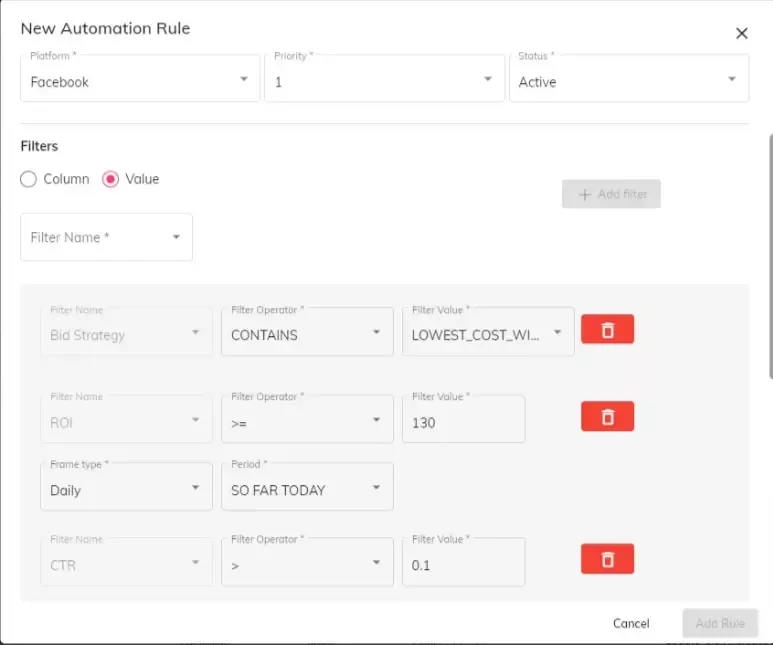Change the ROI operator from >=
This screenshot has width=773, height=645.
click(306, 422)
